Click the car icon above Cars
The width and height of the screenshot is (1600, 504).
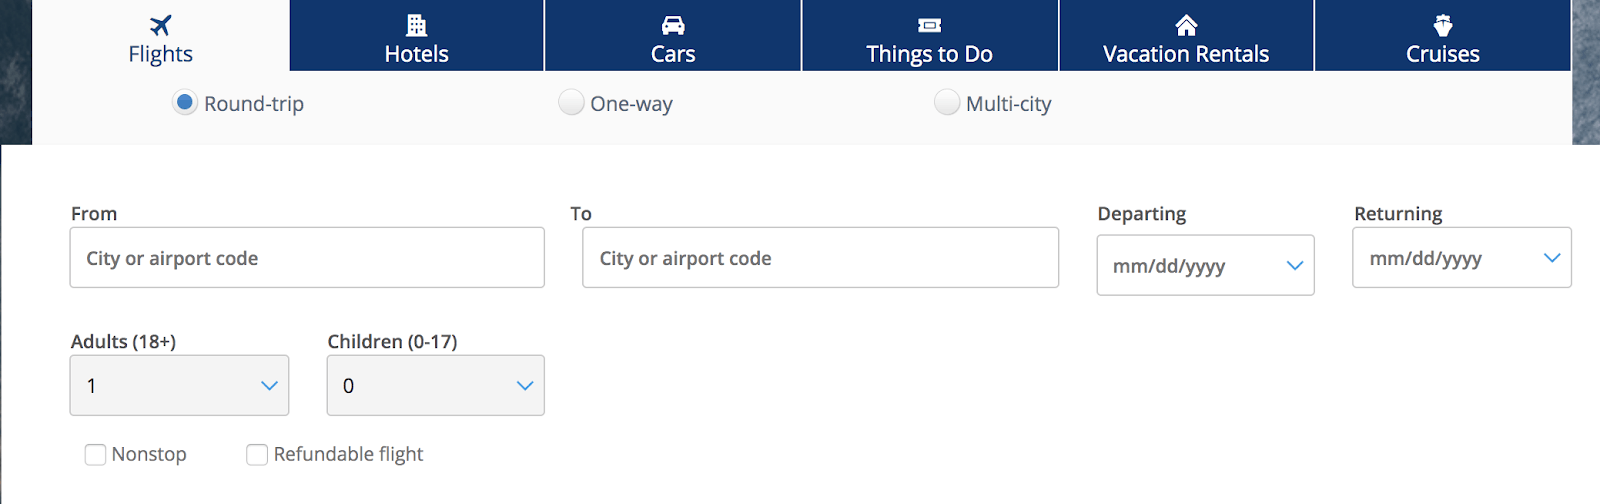673,25
